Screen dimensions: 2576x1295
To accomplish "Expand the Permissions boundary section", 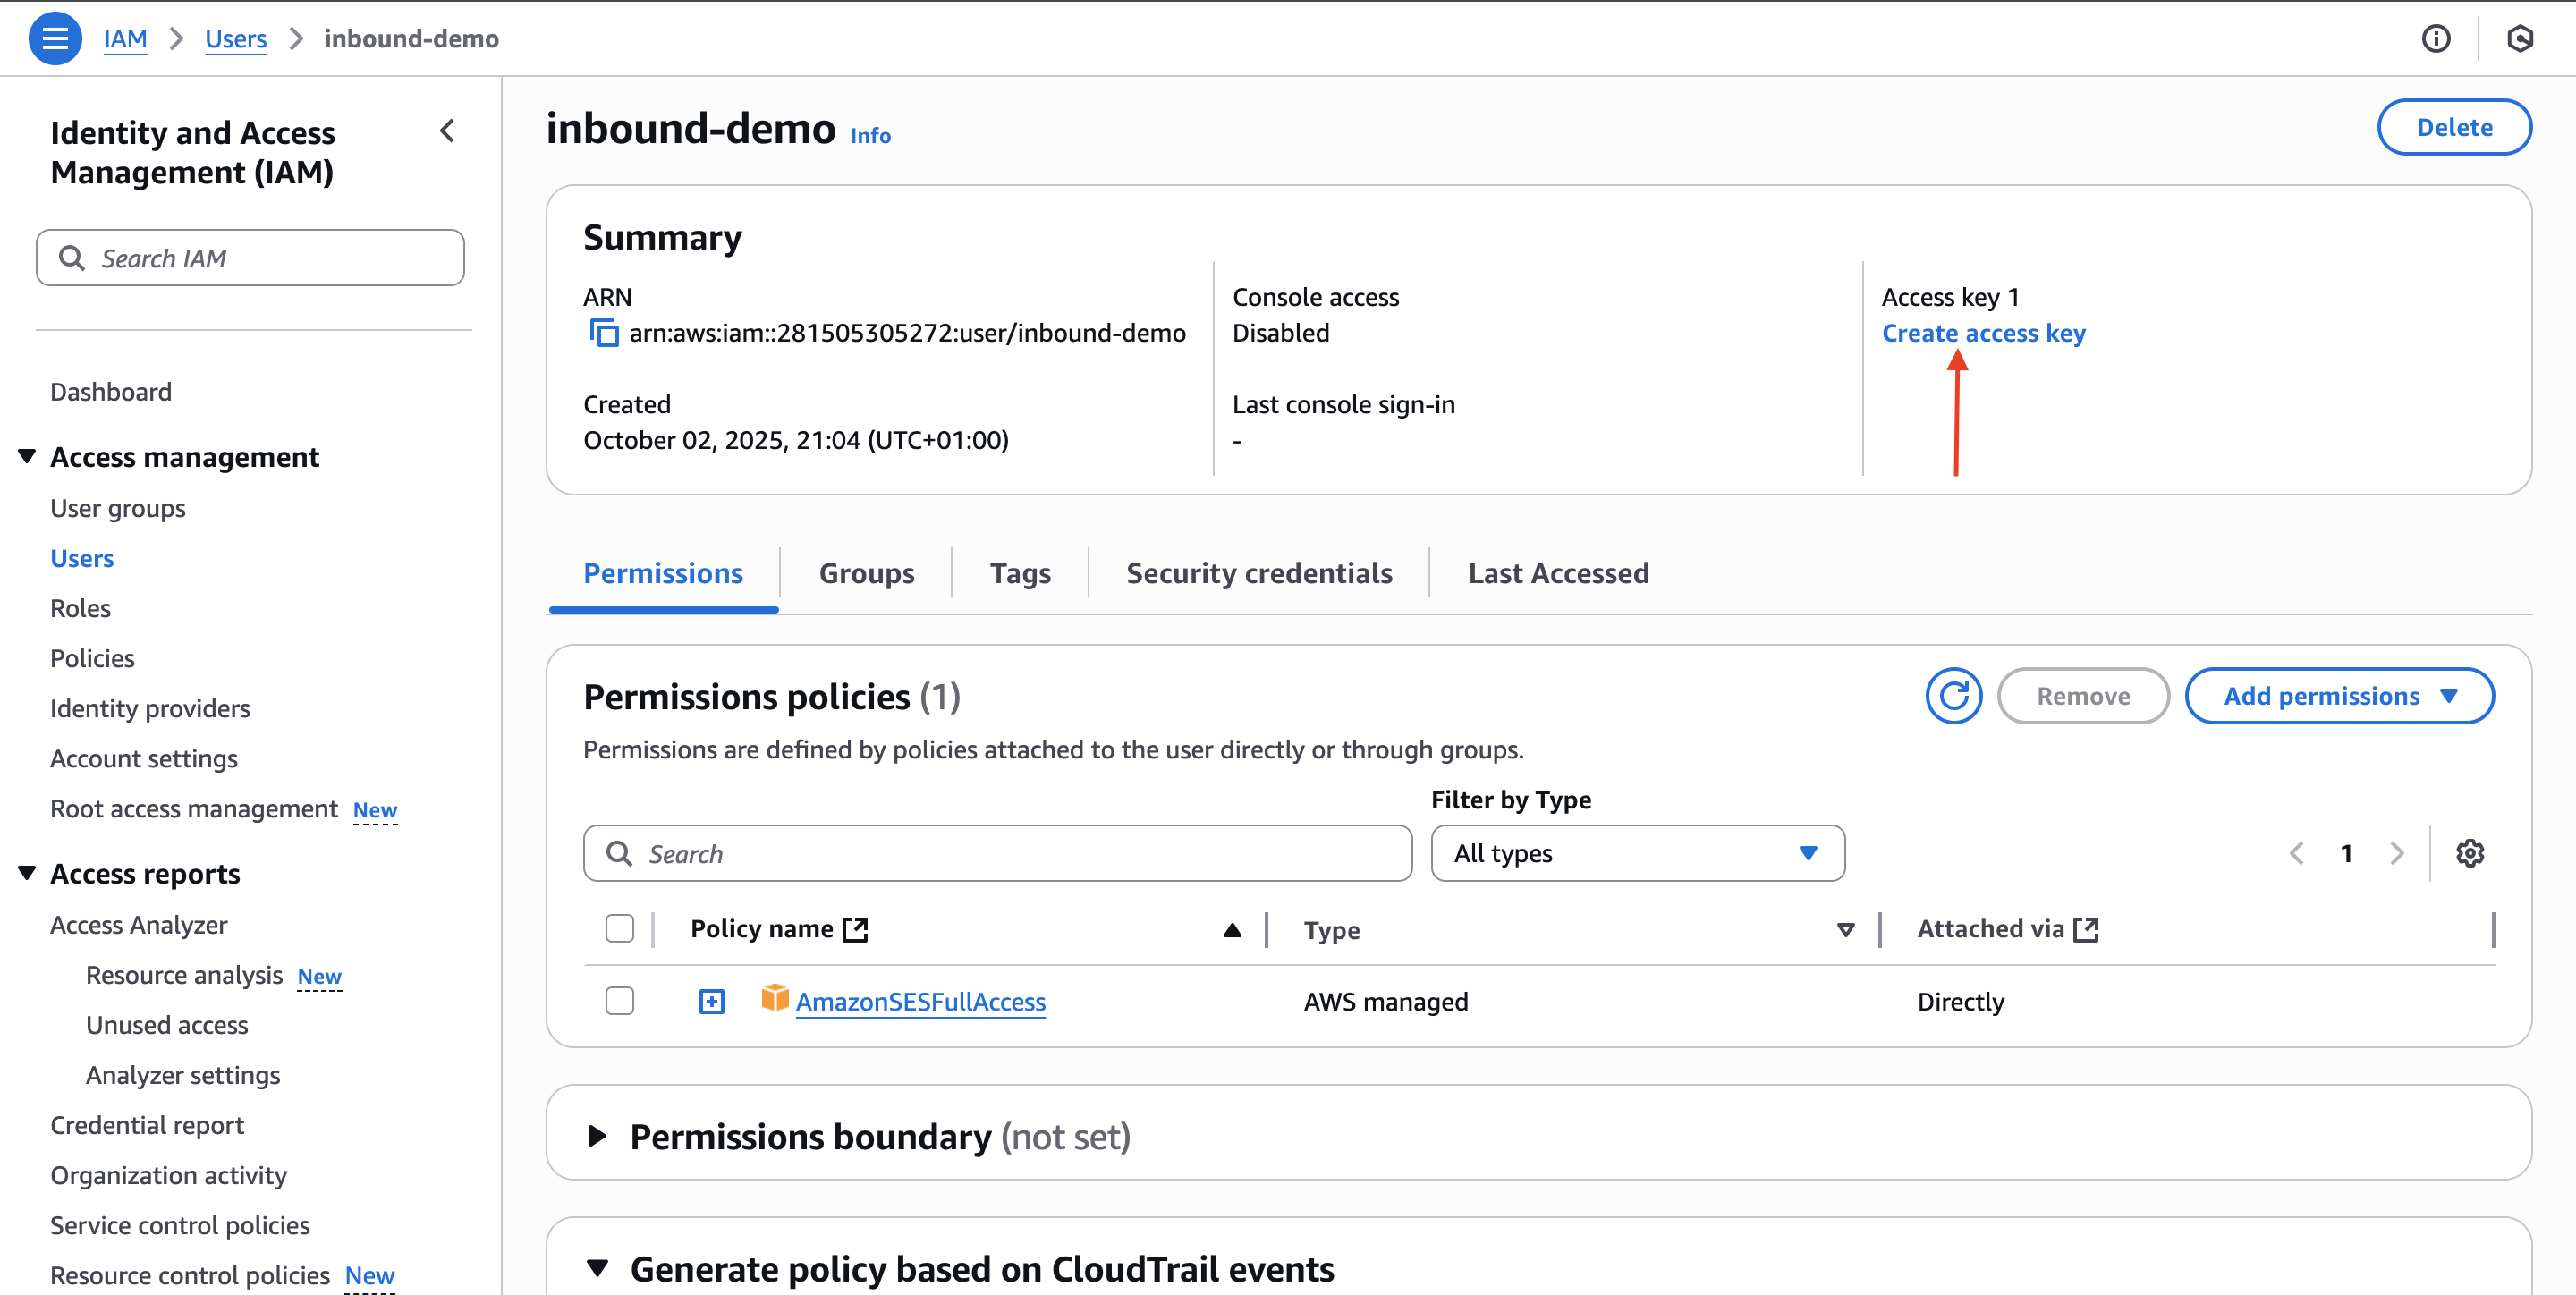I will coord(597,1136).
